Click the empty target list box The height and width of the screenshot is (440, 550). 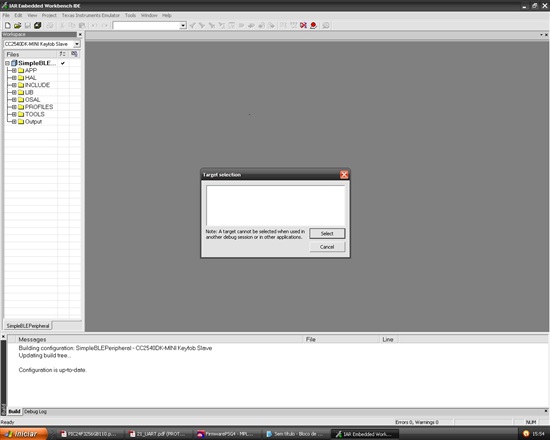[276, 205]
